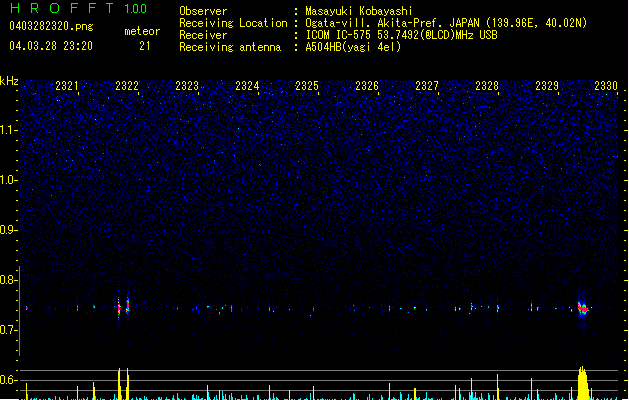
Task: Click the HROFFT program title
Action: 62,8
